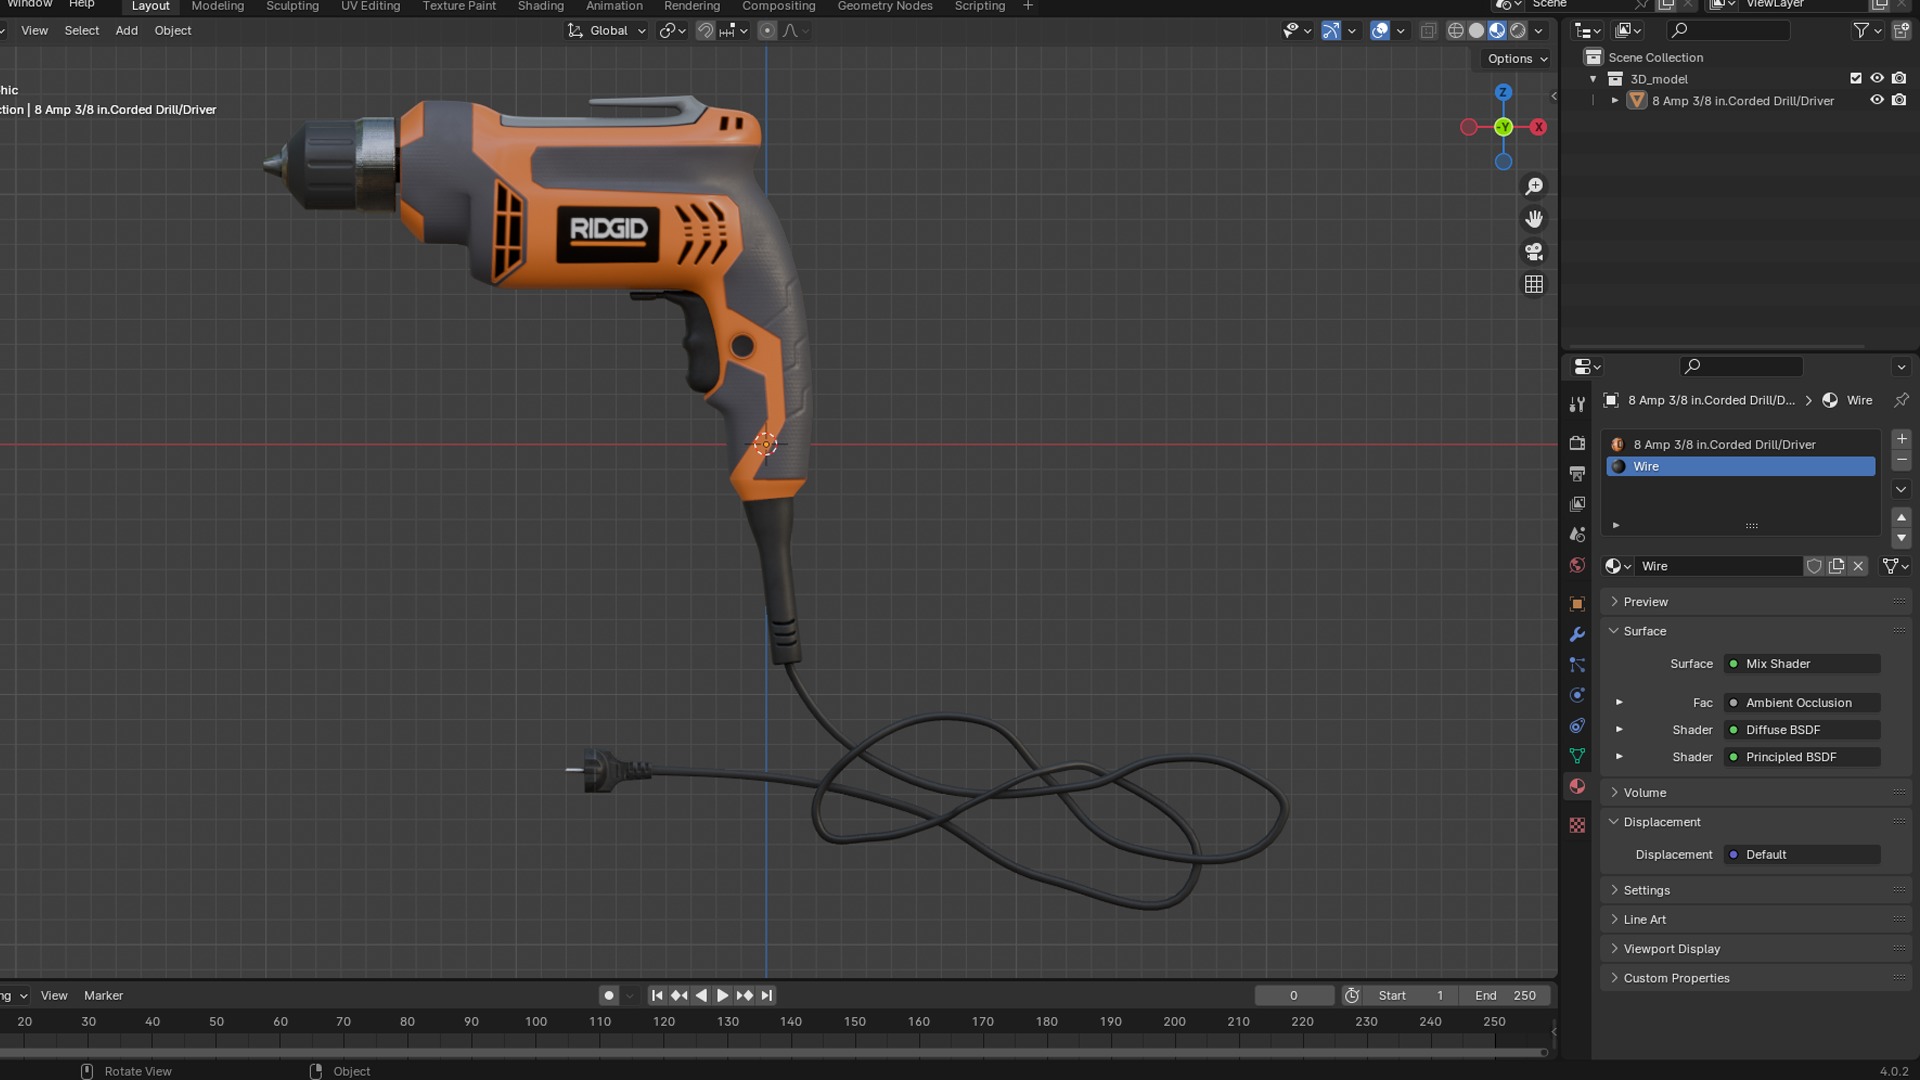1920x1080 pixels.
Task: Open the Object Data mesh properties tab
Action: (1577, 756)
